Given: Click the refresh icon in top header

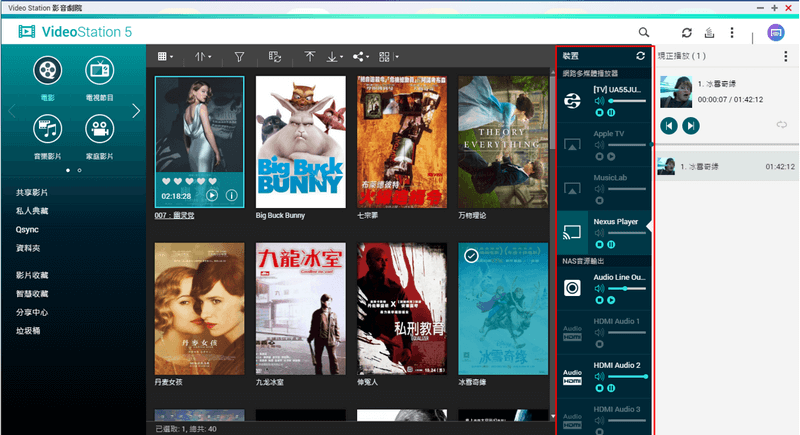Looking at the screenshot, I should click(x=687, y=33).
